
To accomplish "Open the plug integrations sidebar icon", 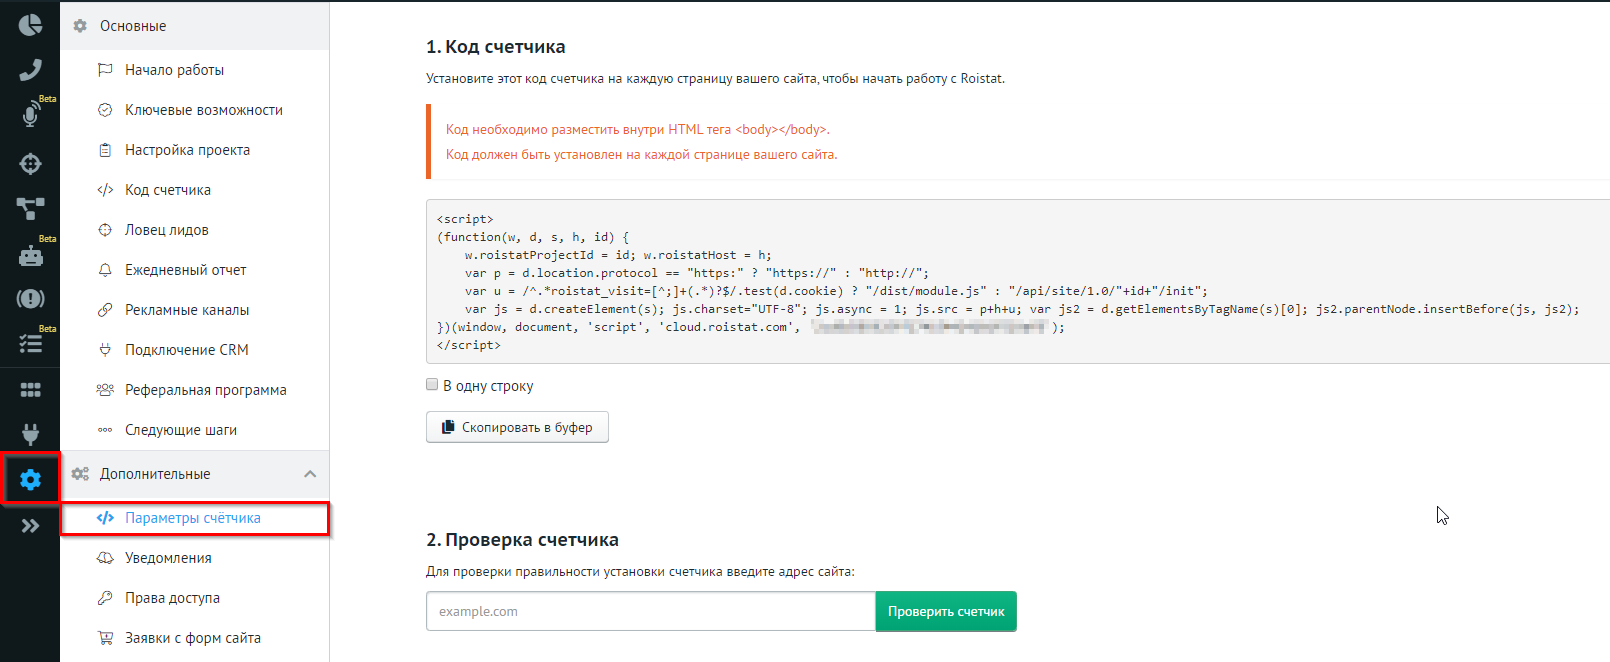I will [x=30, y=434].
